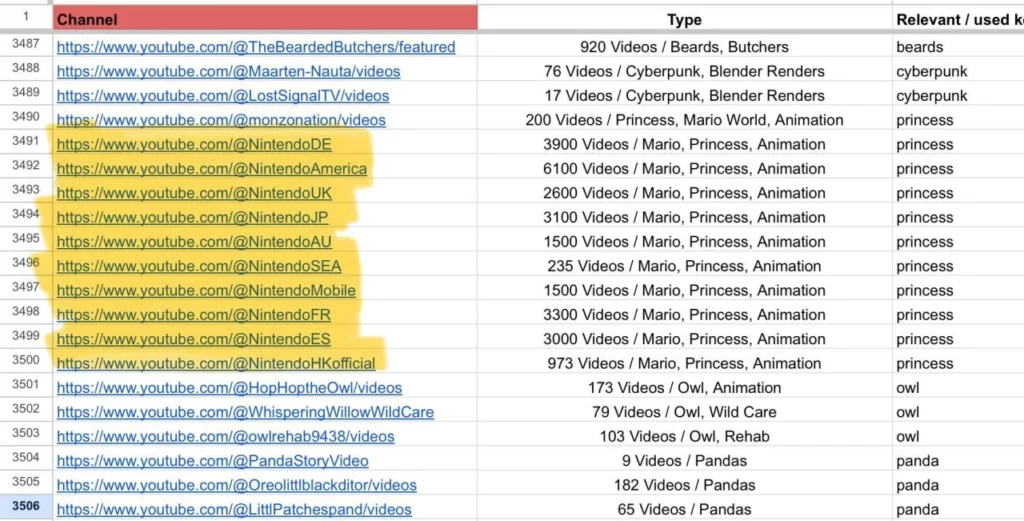The width and height of the screenshot is (1024, 521).
Task: Open the WhisperingWillowWildCare channel link
Action: pos(246,412)
